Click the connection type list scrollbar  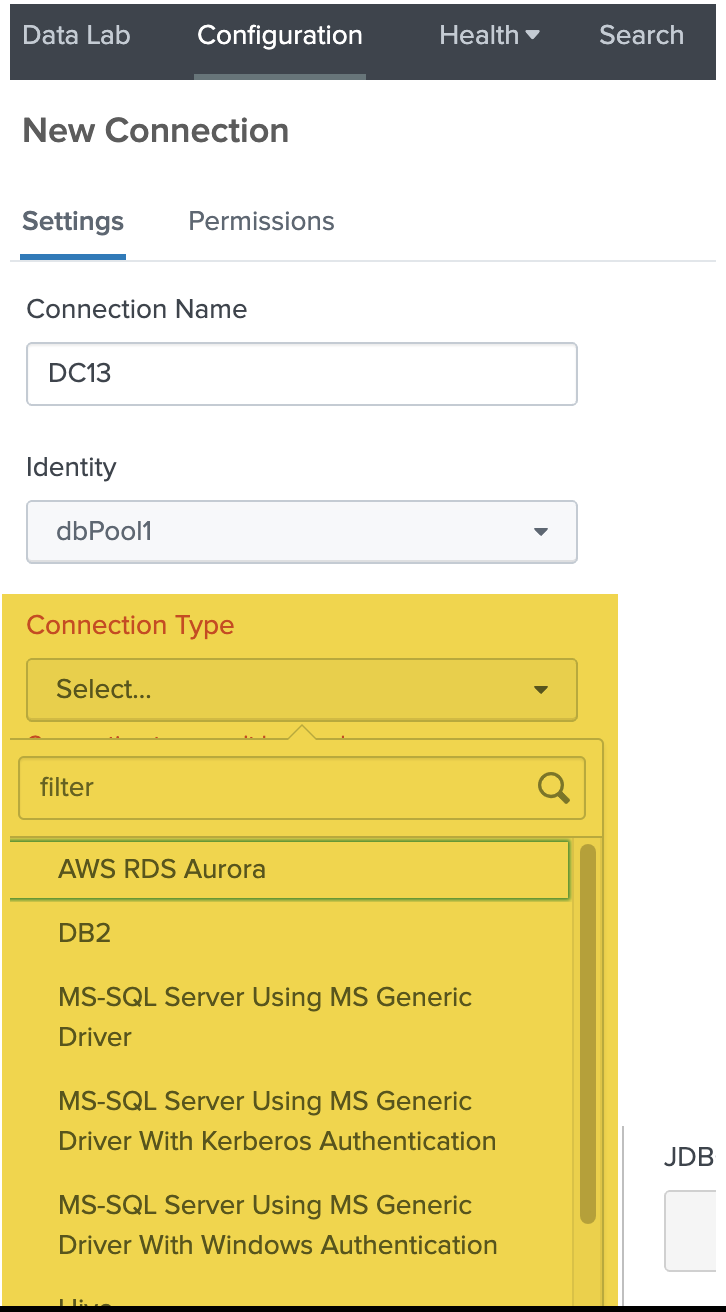point(588,1030)
